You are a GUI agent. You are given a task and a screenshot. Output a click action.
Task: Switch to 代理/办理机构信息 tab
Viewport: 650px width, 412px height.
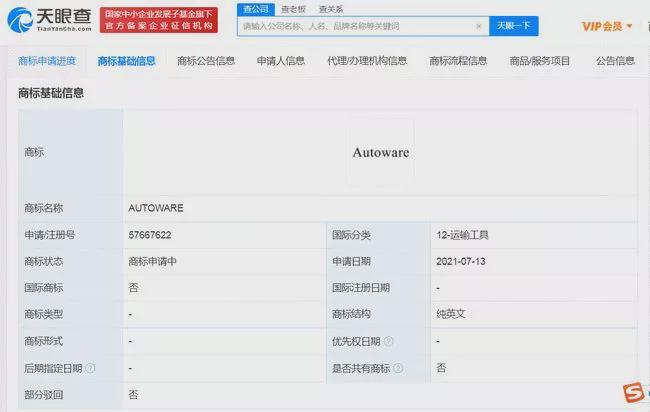click(x=367, y=61)
